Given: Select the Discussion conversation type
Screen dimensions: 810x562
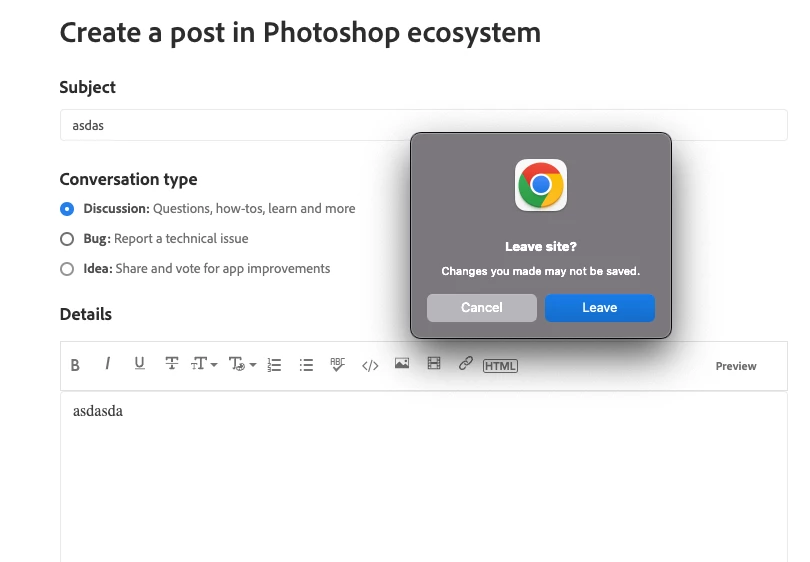Looking at the screenshot, I should click(67, 209).
